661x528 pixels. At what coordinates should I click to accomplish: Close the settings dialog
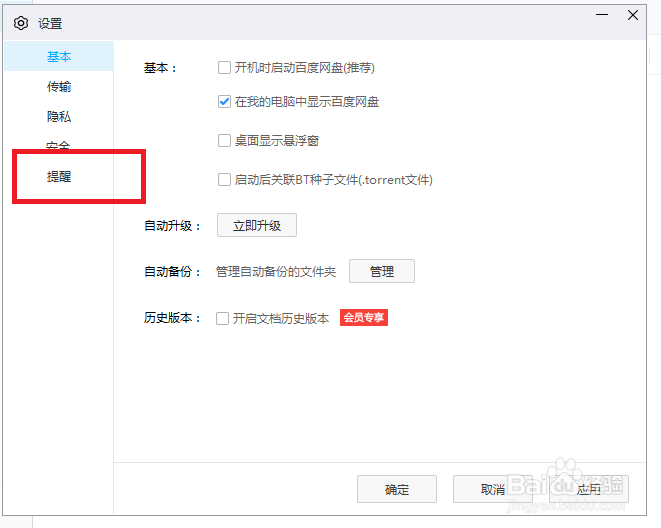(x=632, y=15)
